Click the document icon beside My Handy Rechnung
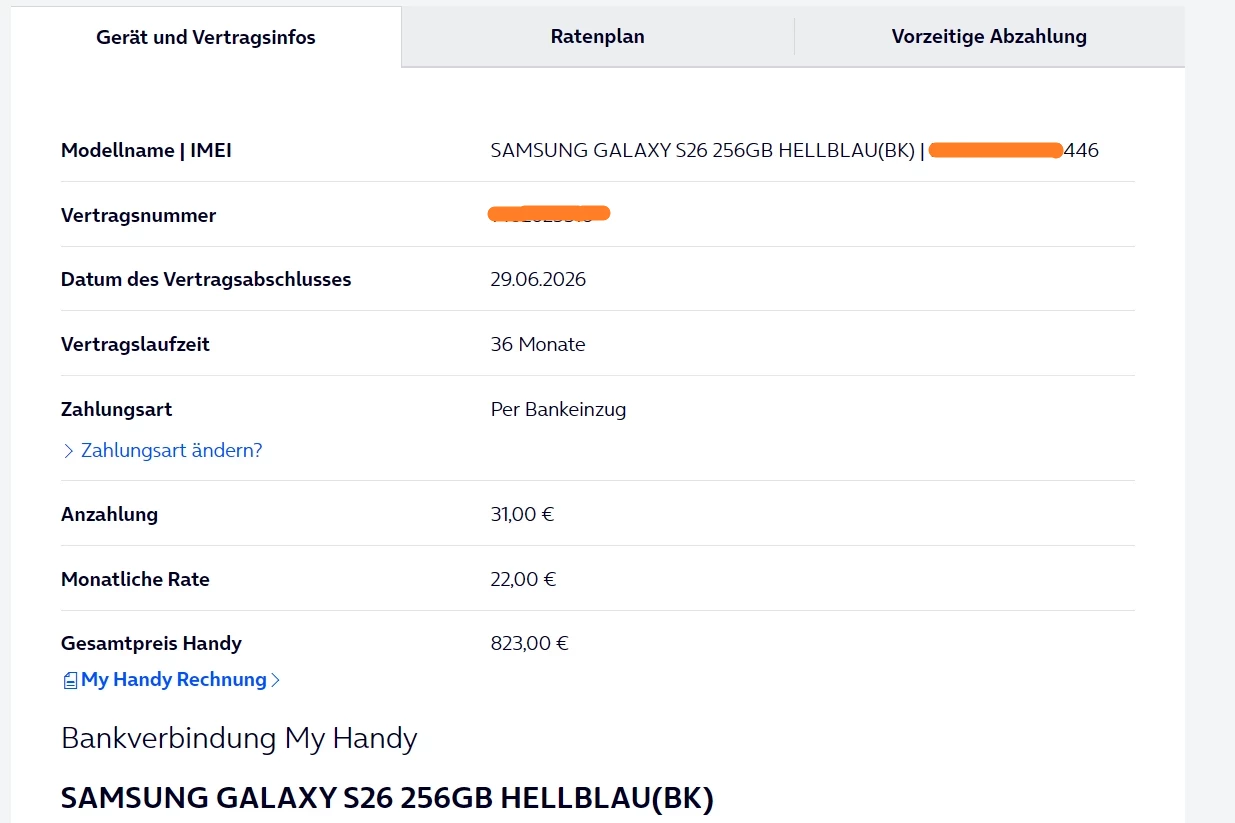 pyautogui.click(x=70, y=681)
